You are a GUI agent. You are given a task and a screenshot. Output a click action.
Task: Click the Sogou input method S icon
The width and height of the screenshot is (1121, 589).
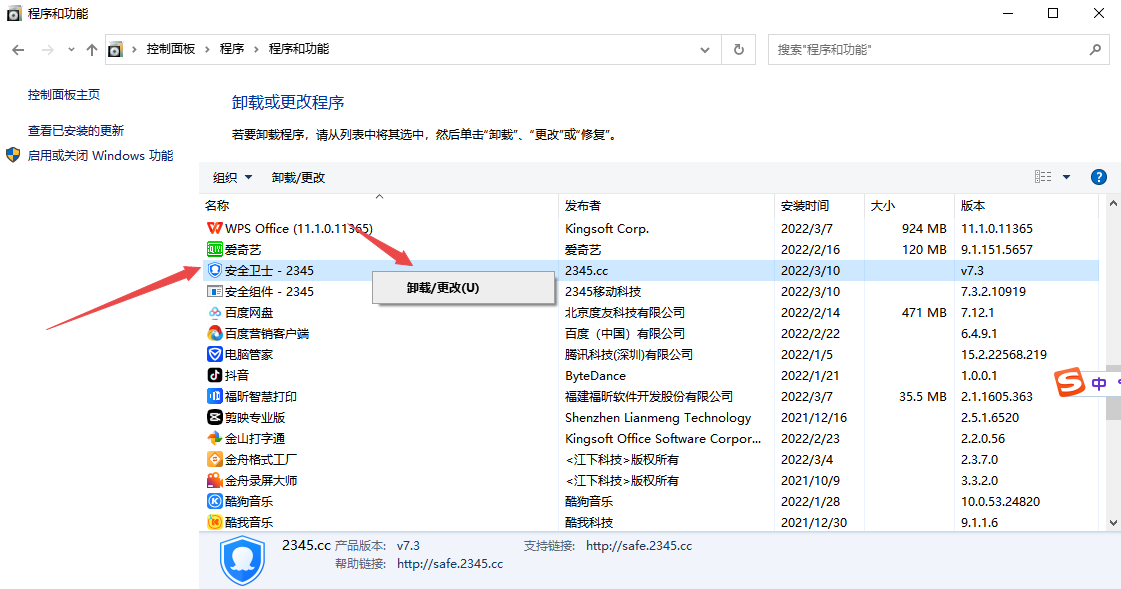[1071, 383]
